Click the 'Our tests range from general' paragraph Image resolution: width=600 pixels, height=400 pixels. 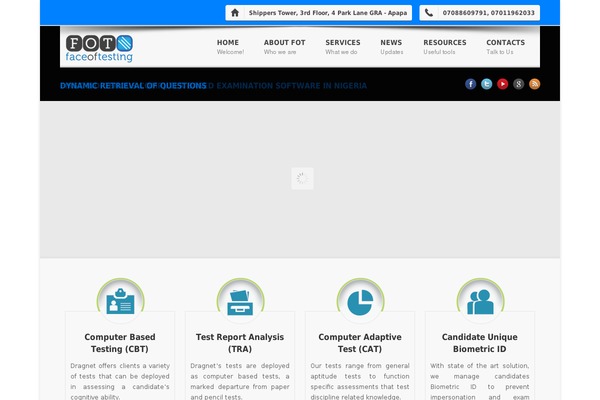(360, 381)
